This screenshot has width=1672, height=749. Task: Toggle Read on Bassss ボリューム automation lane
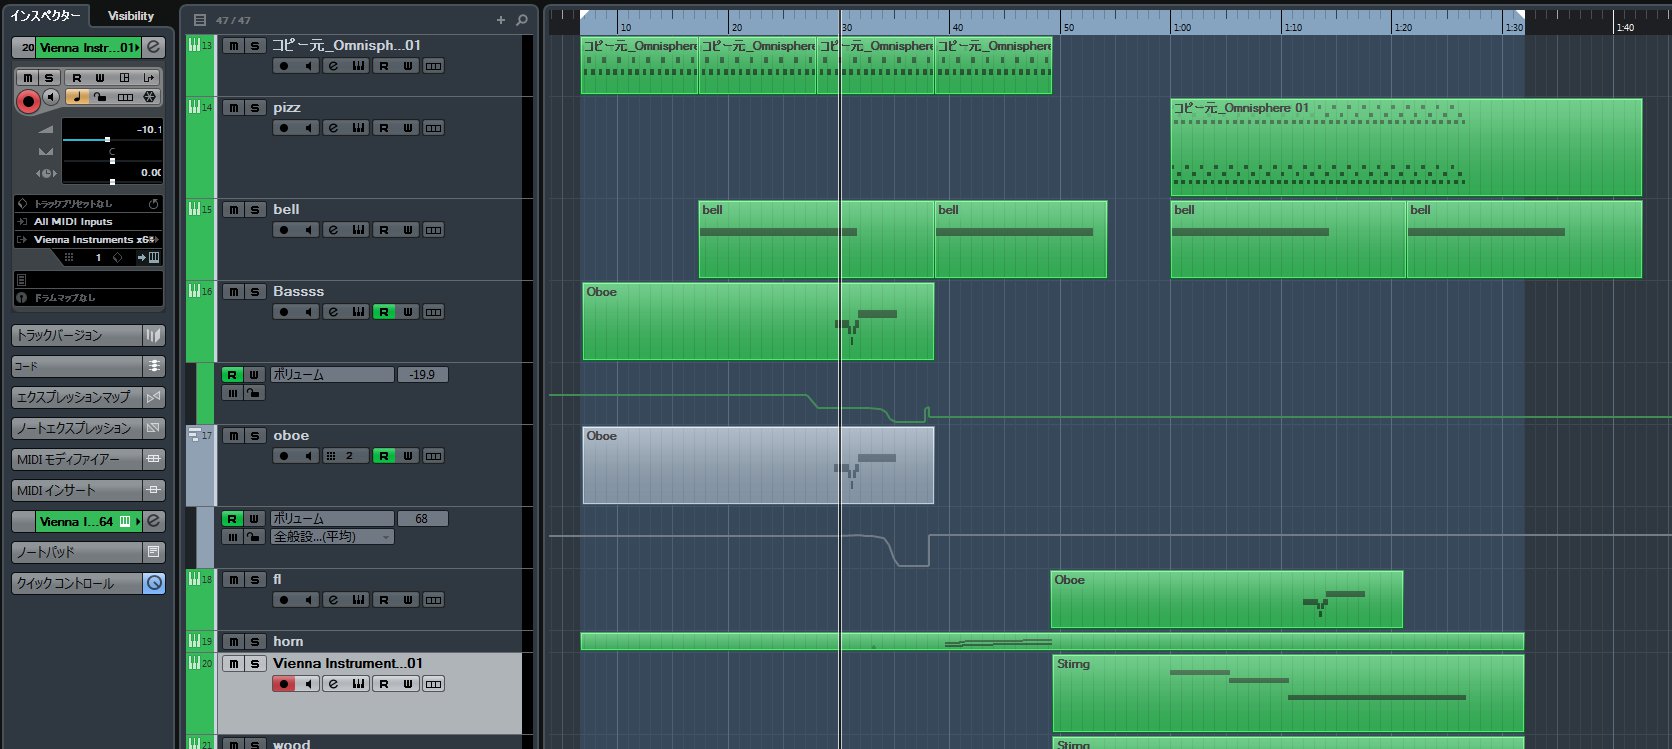tap(232, 375)
